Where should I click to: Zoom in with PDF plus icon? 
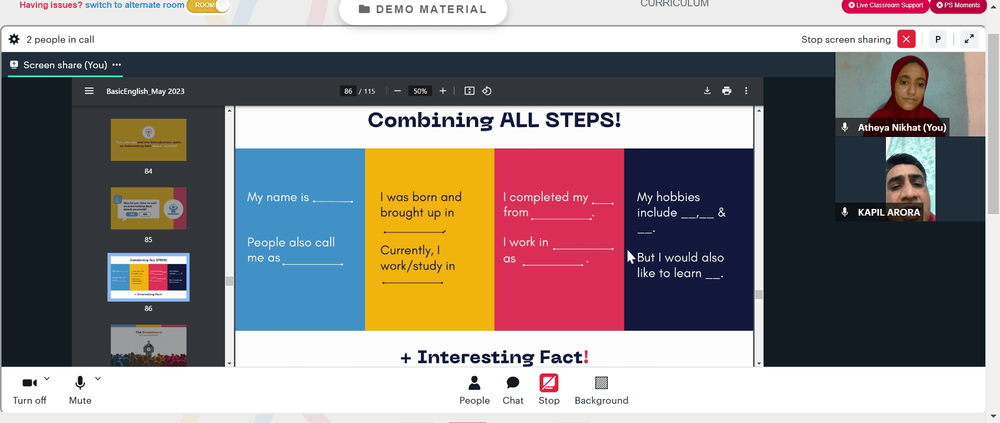(x=443, y=91)
